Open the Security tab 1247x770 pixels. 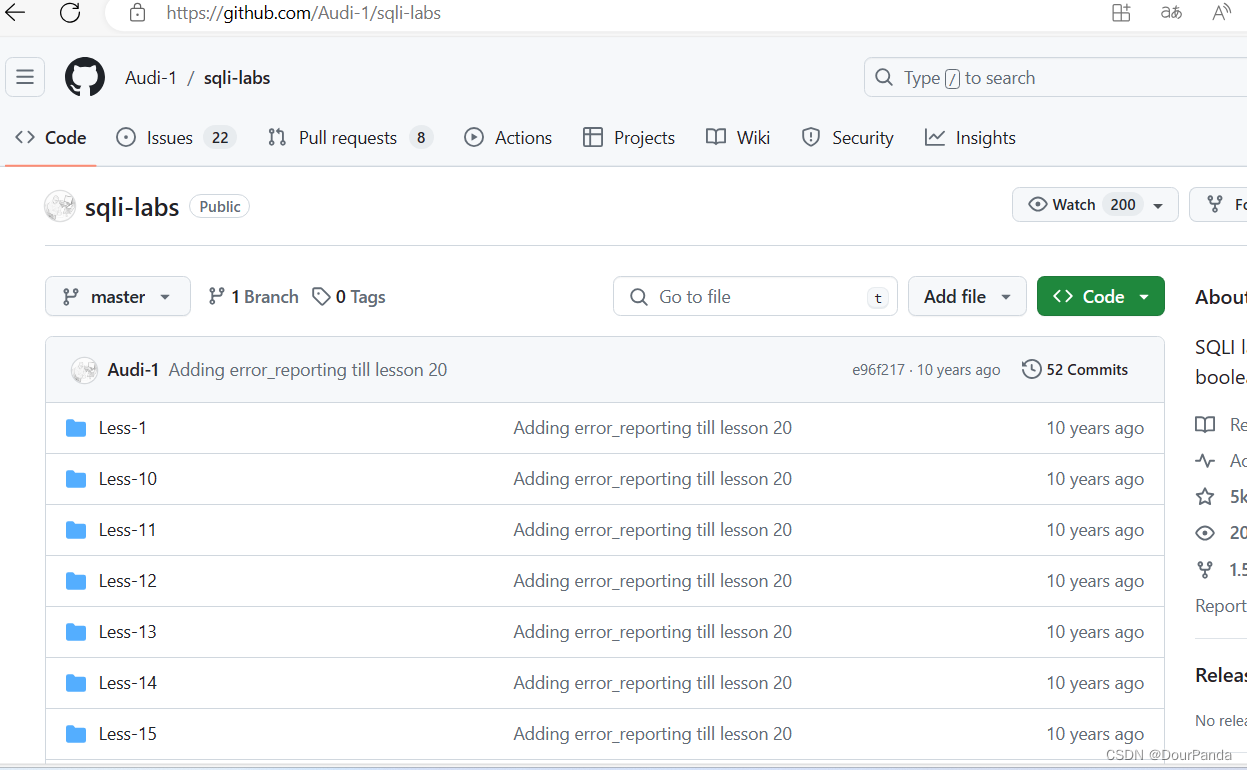coord(848,138)
